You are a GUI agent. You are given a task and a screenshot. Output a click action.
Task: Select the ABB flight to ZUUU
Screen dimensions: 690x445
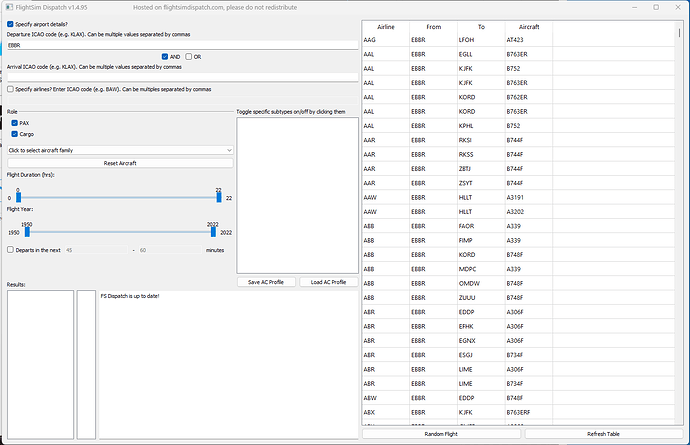518,298
